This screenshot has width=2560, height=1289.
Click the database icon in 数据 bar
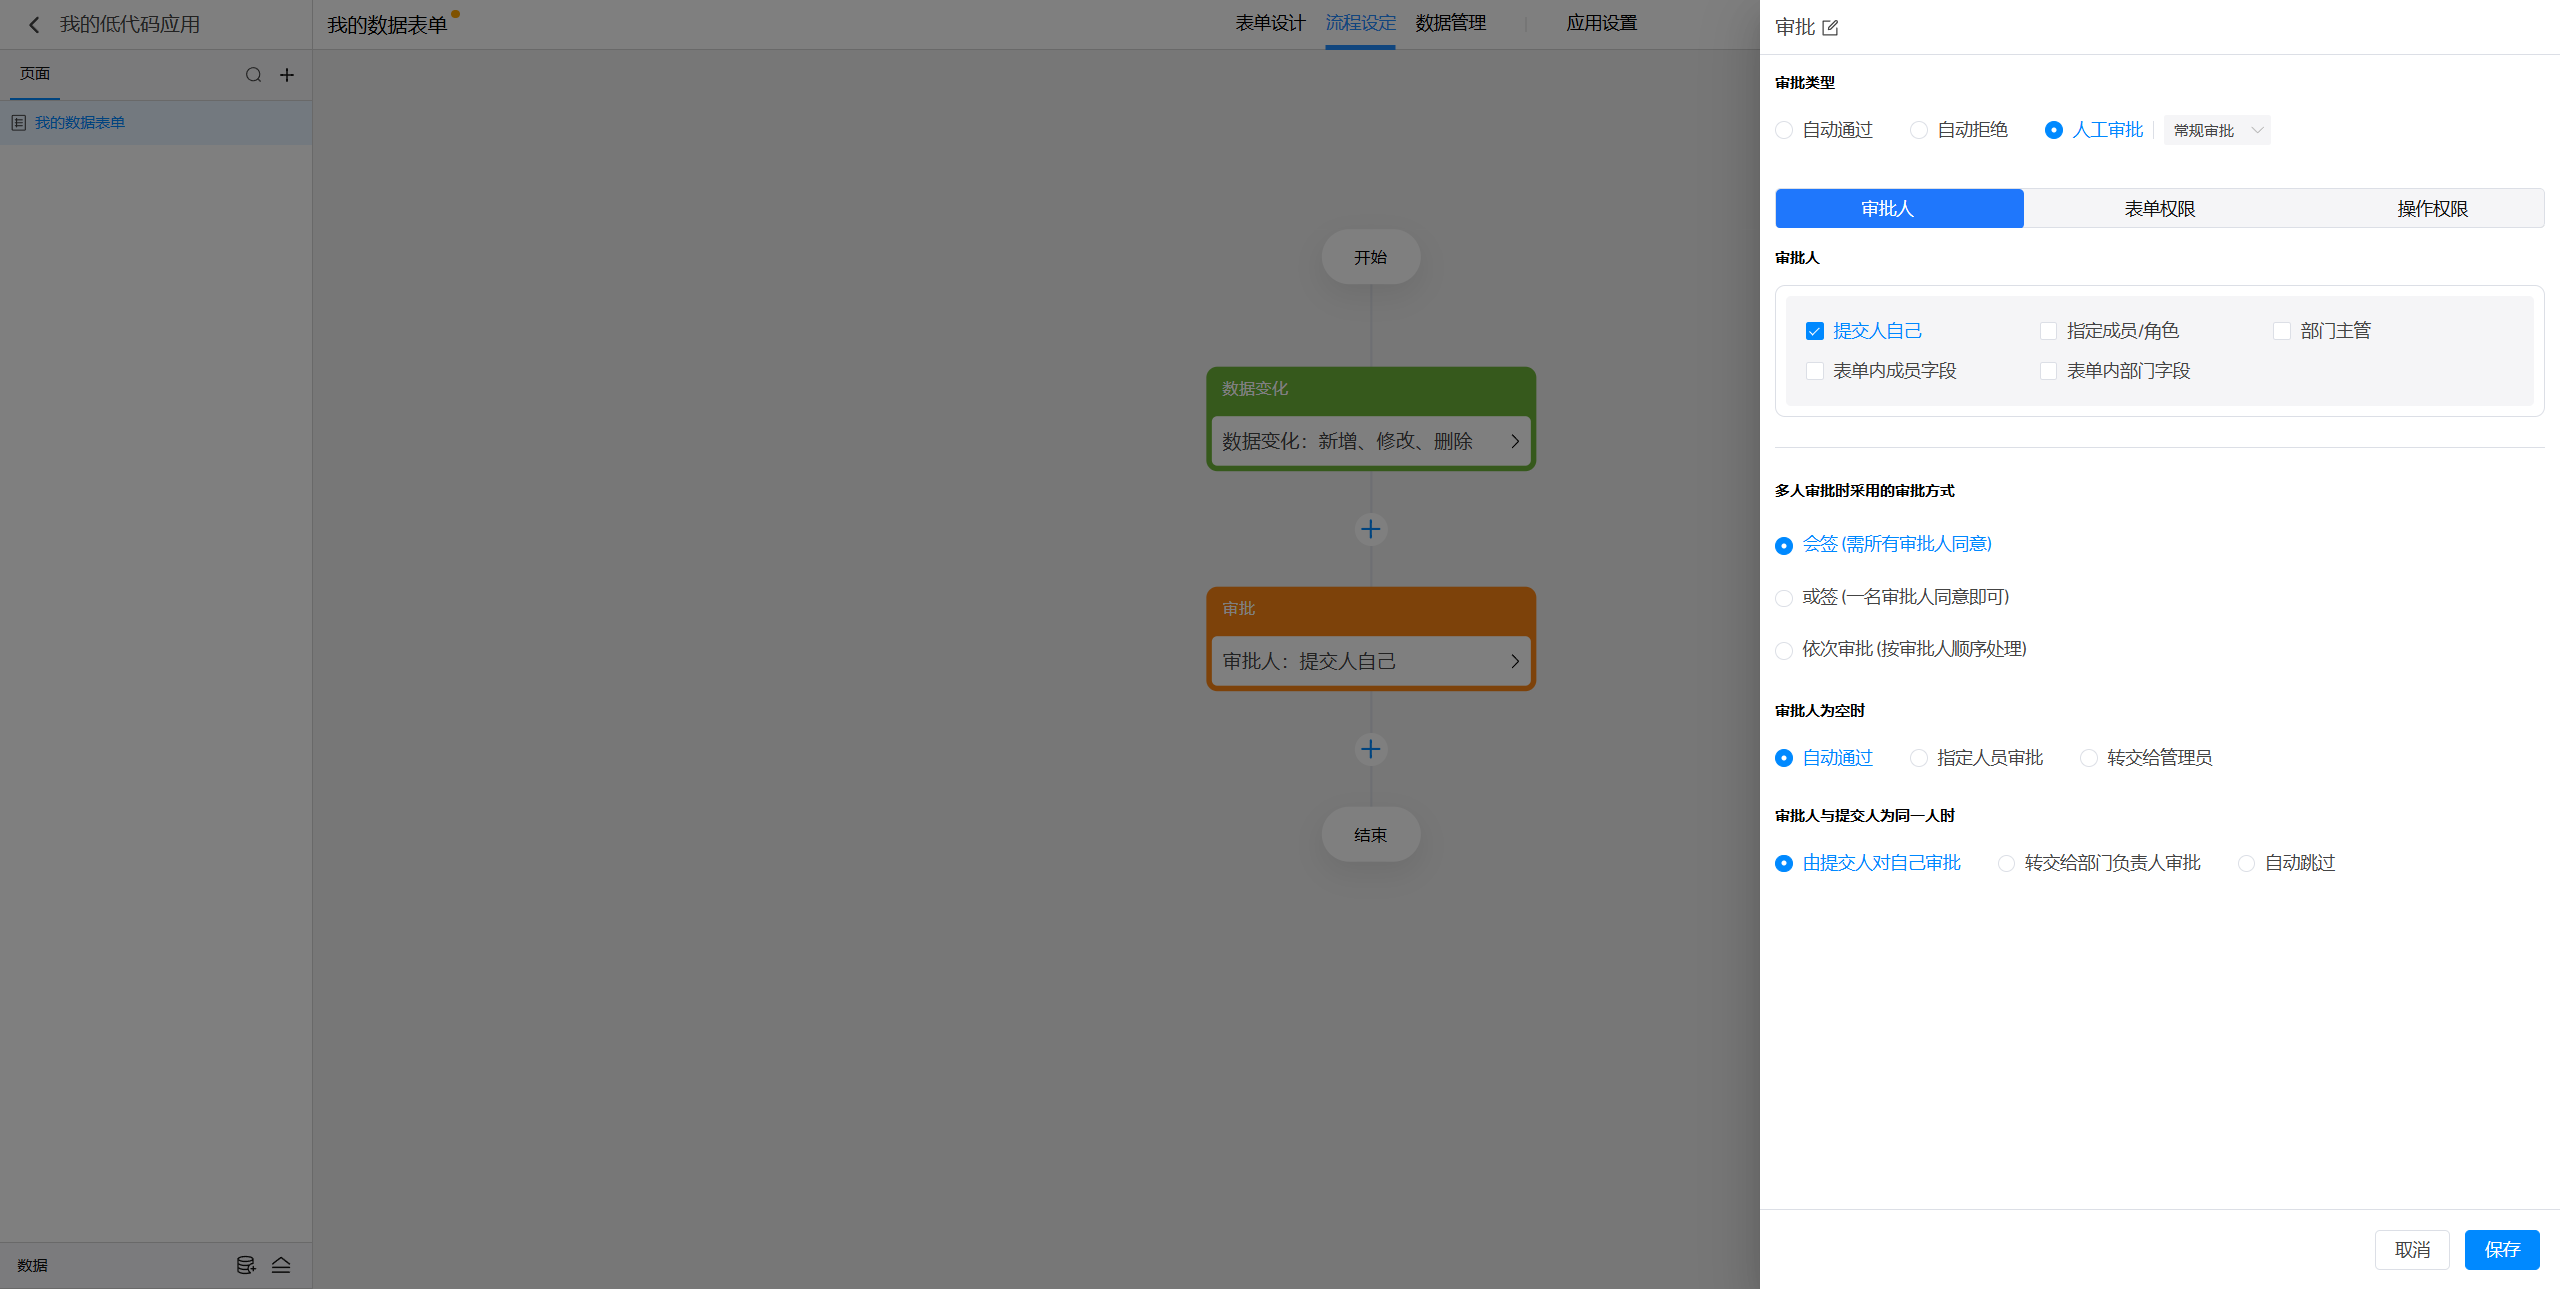coord(245,1265)
